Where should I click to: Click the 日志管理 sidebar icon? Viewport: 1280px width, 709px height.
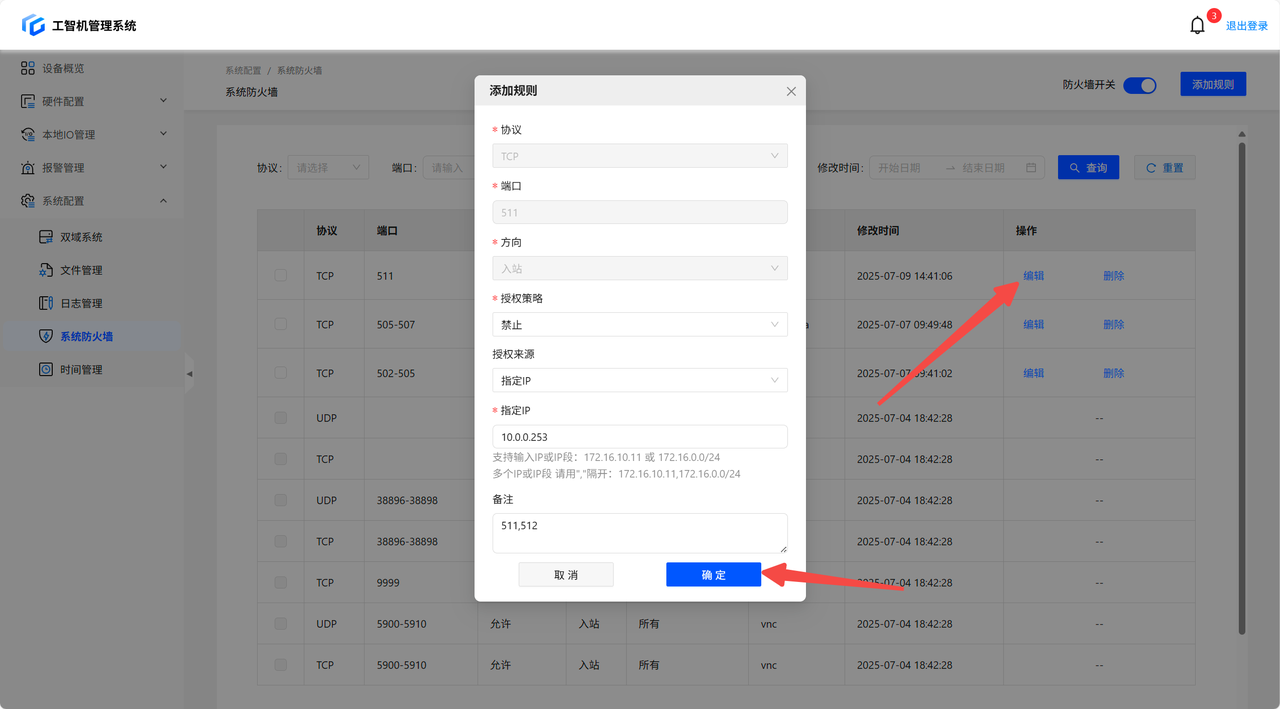[46, 303]
